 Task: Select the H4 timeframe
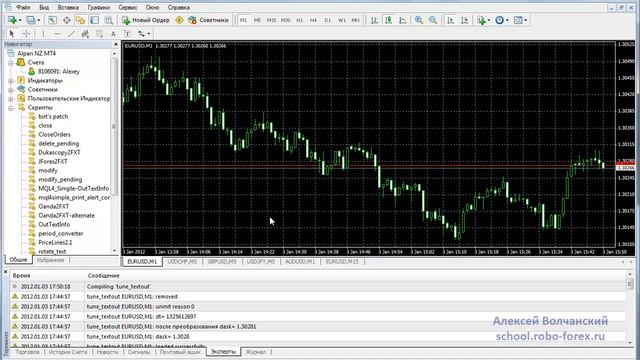coord(313,20)
